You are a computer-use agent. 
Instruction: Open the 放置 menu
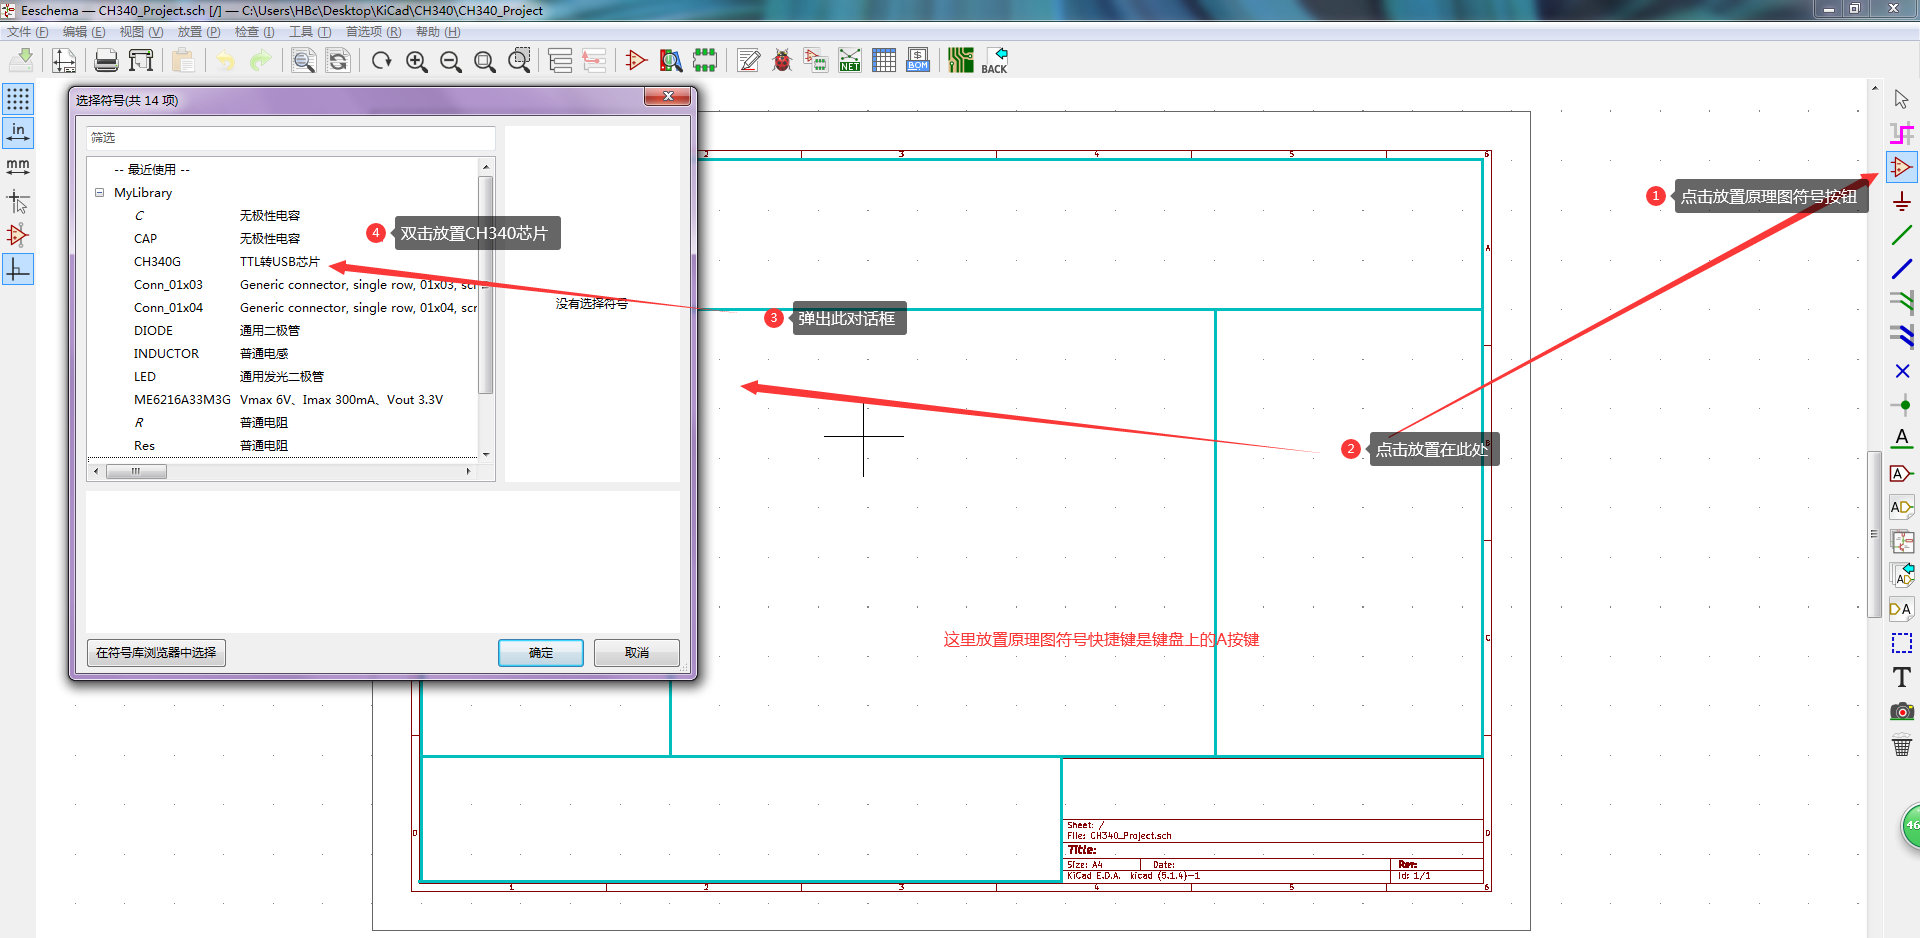click(198, 31)
